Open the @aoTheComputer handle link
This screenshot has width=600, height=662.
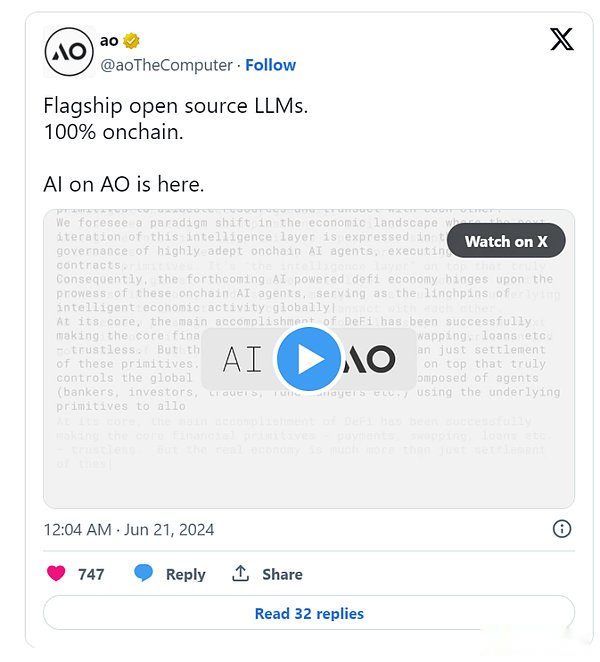pyautogui.click(x=166, y=65)
